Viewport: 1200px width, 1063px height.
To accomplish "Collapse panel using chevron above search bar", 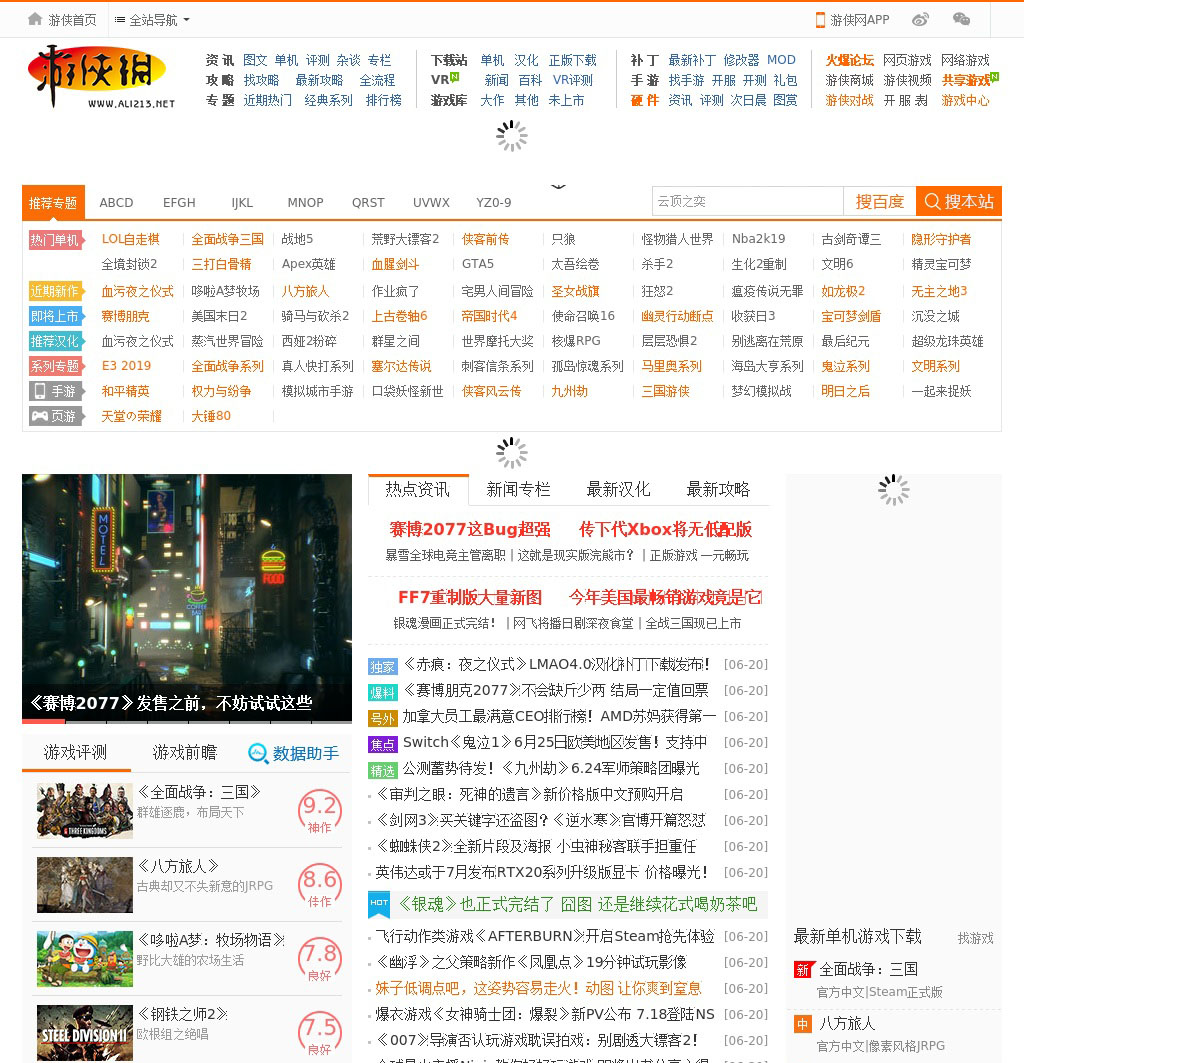I will coord(558,186).
